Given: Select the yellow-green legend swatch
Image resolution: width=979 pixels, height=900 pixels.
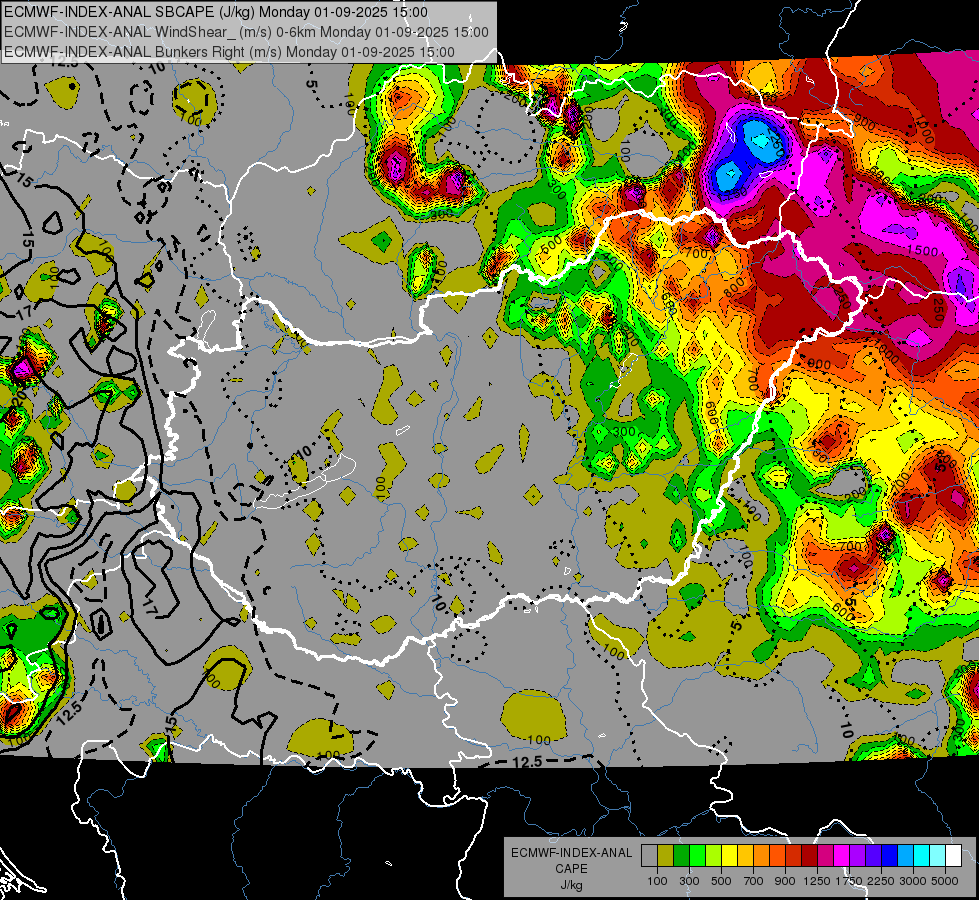Looking at the screenshot, I should coord(713,856).
